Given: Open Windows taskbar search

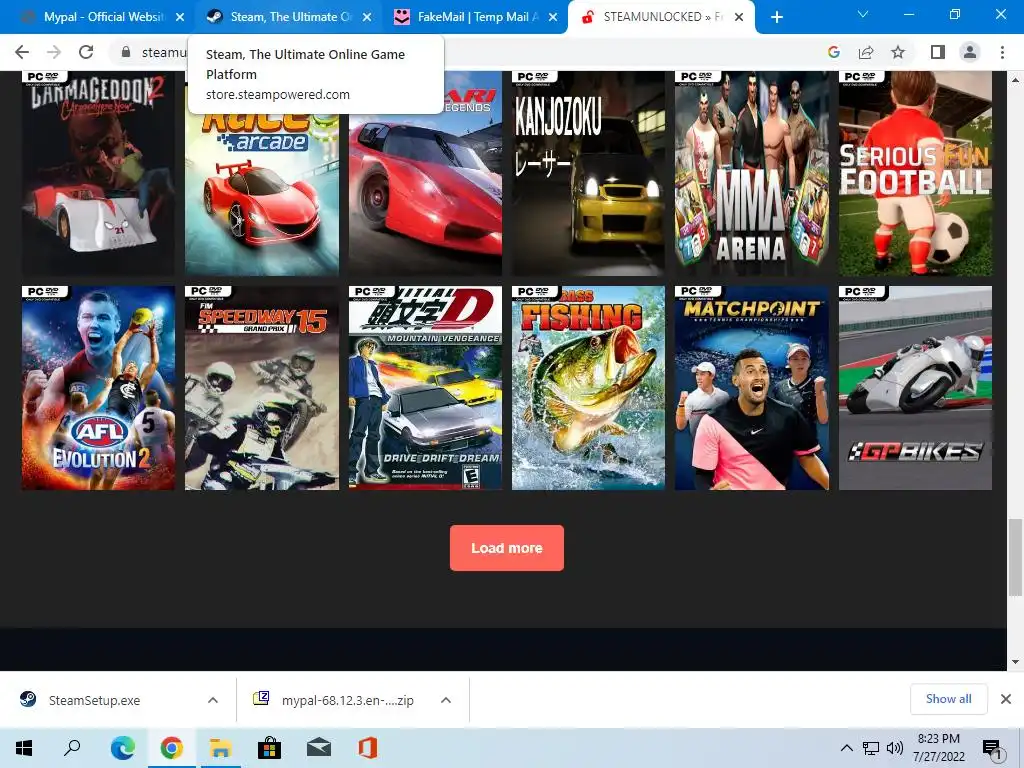Looking at the screenshot, I should point(72,748).
